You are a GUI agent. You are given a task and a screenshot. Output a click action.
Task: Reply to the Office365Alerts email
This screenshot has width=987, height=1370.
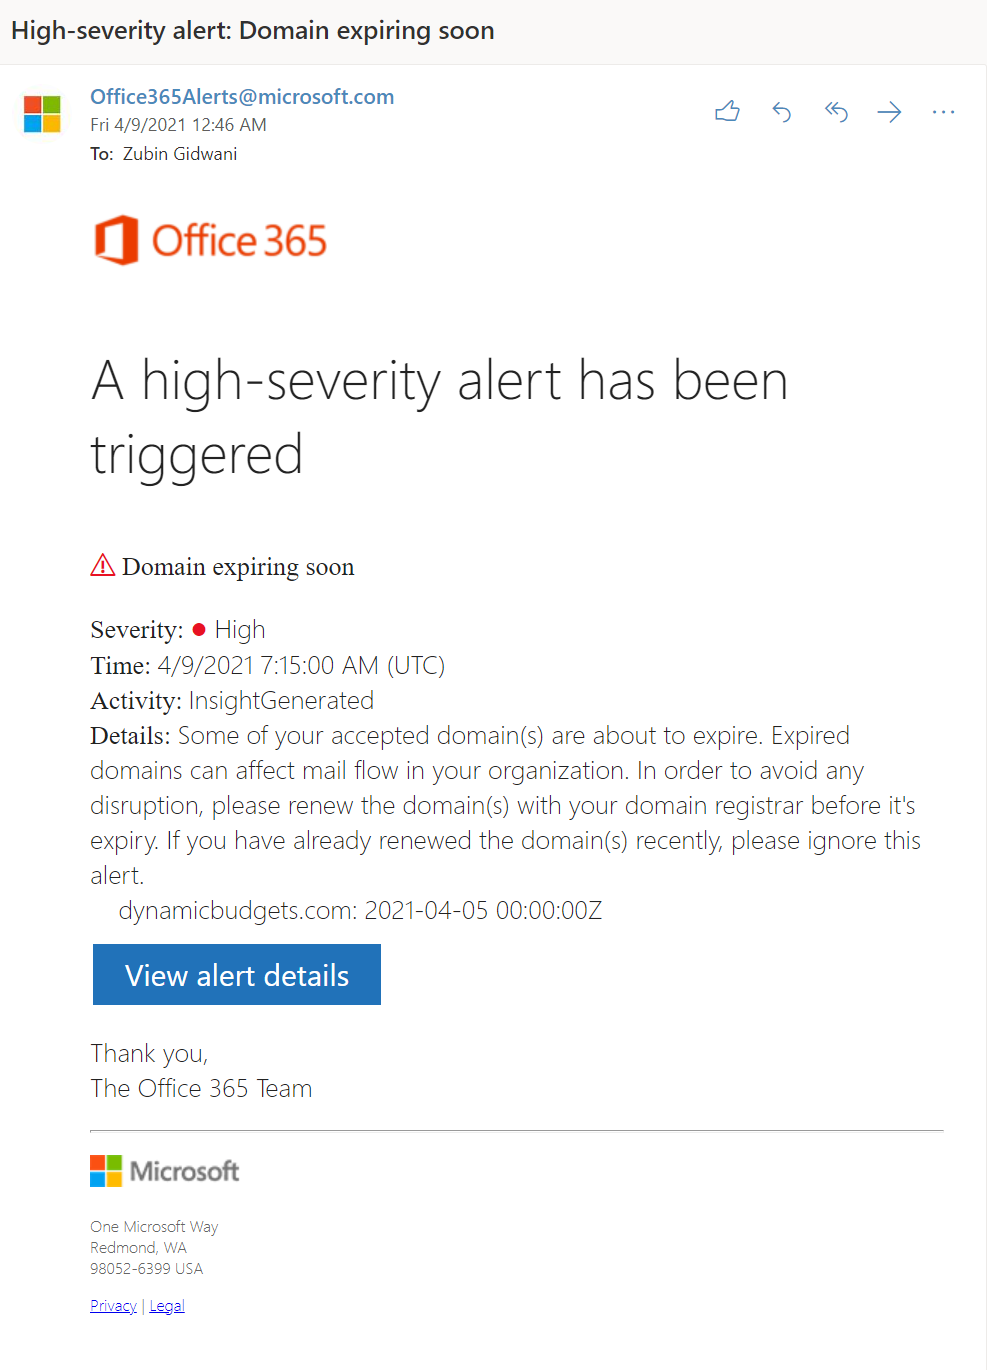[x=782, y=112]
